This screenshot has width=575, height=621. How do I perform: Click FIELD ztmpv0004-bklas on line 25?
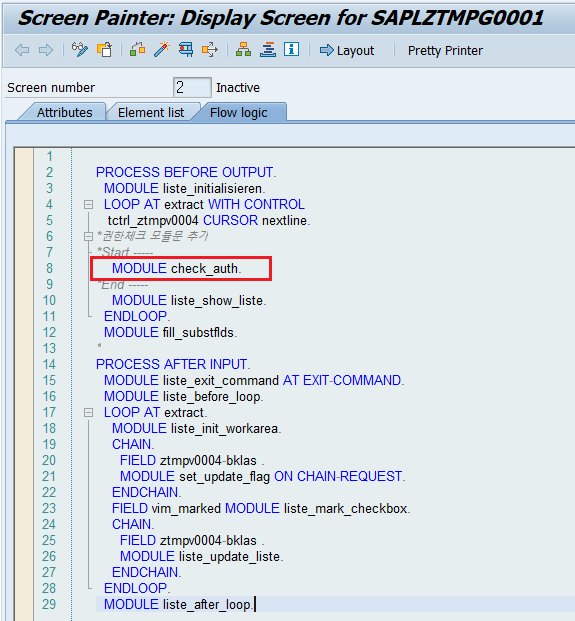click(192, 541)
